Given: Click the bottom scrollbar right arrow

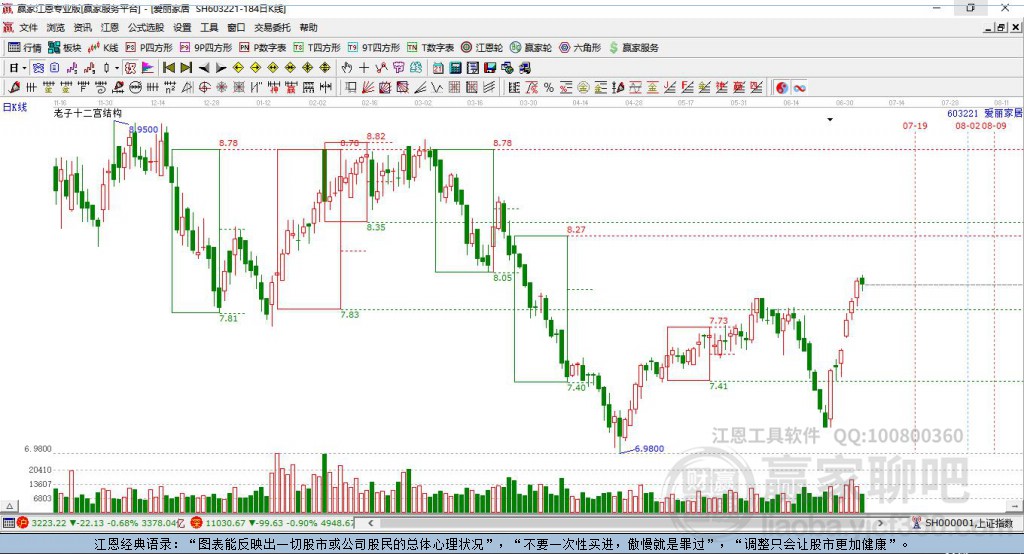Looking at the screenshot, I should 880,523.
